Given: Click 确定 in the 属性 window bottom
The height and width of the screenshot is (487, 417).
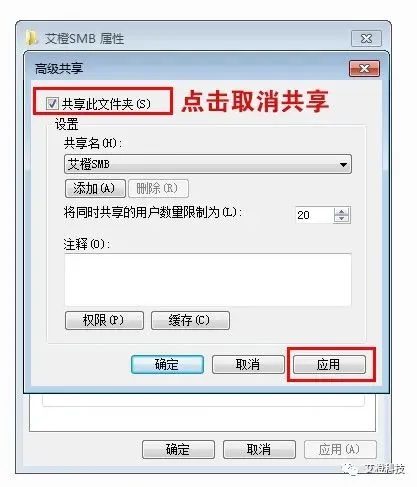Looking at the screenshot, I should (178, 449).
